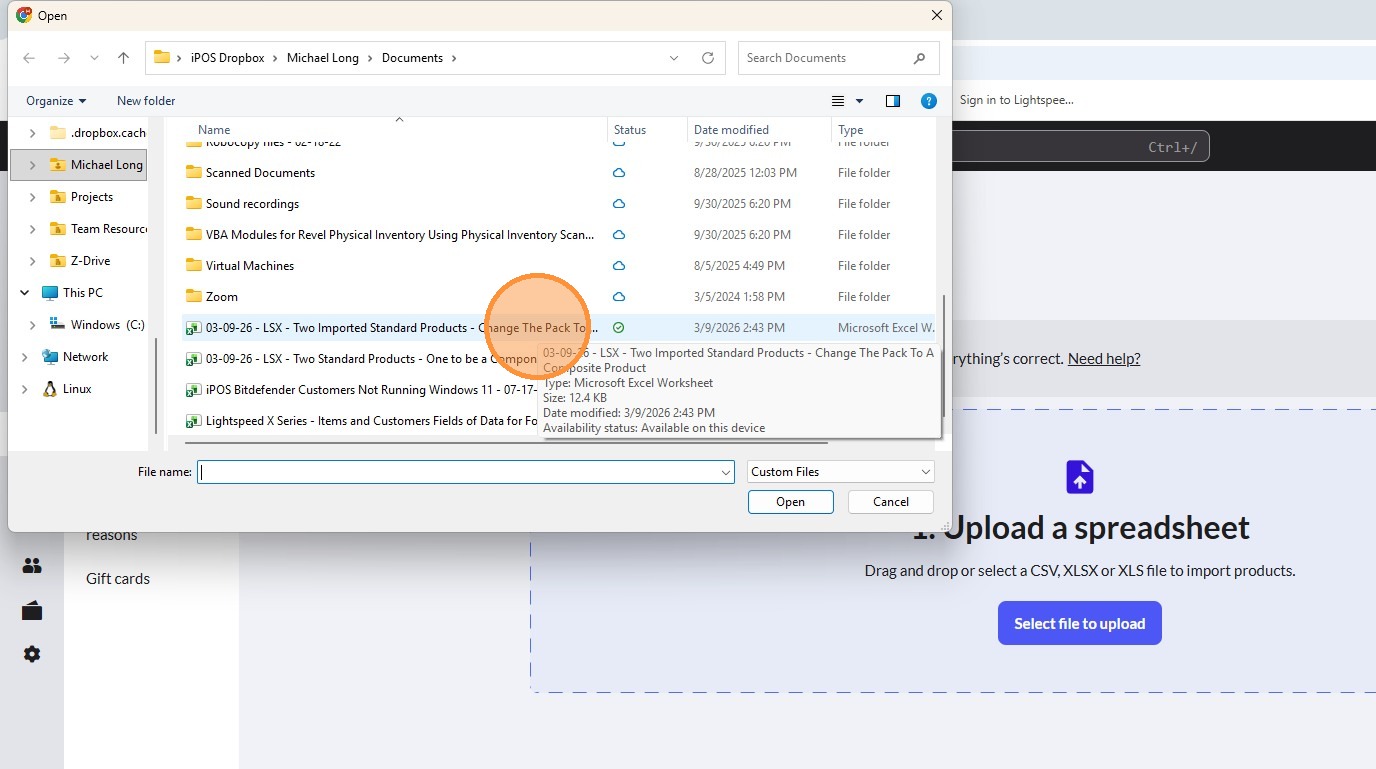The width and height of the screenshot is (1376, 769).
Task: Expand the Projects tree node
Action: click(33, 197)
